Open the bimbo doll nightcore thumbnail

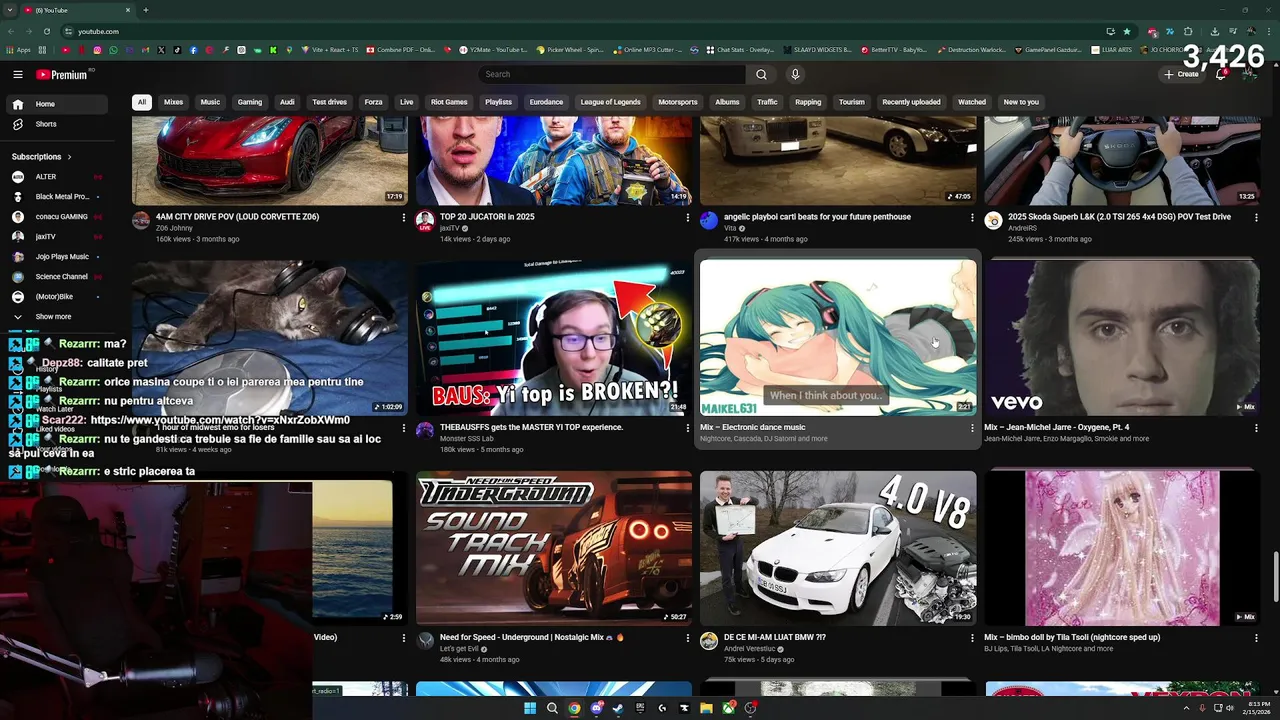click(1122, 548)
